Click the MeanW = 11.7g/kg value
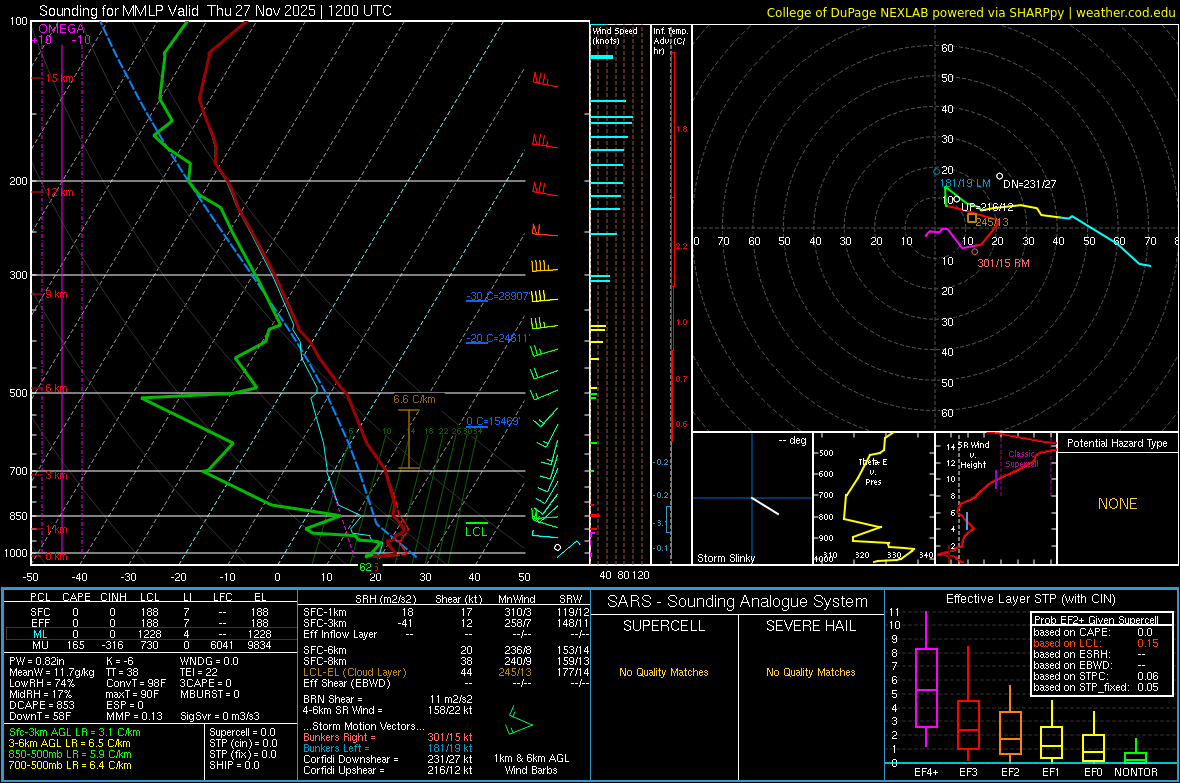The height and width of the screenshot is (783, 1180). point(52,672)
